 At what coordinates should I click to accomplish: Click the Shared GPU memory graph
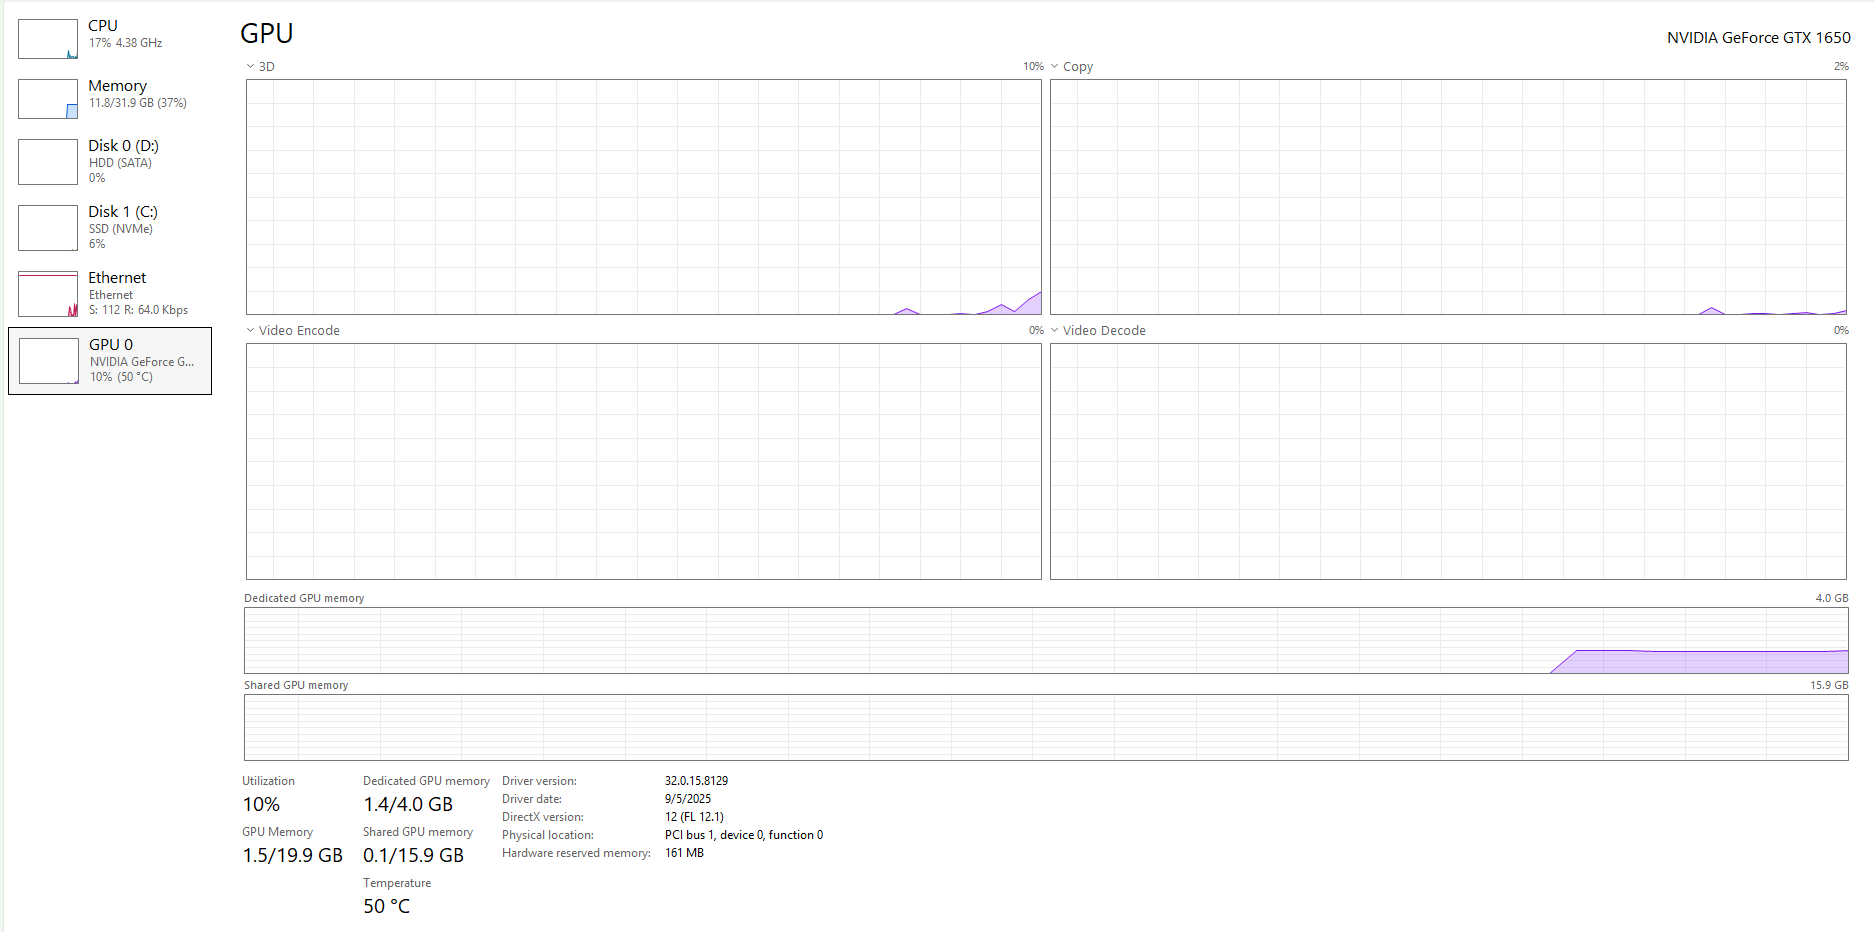1046,727
